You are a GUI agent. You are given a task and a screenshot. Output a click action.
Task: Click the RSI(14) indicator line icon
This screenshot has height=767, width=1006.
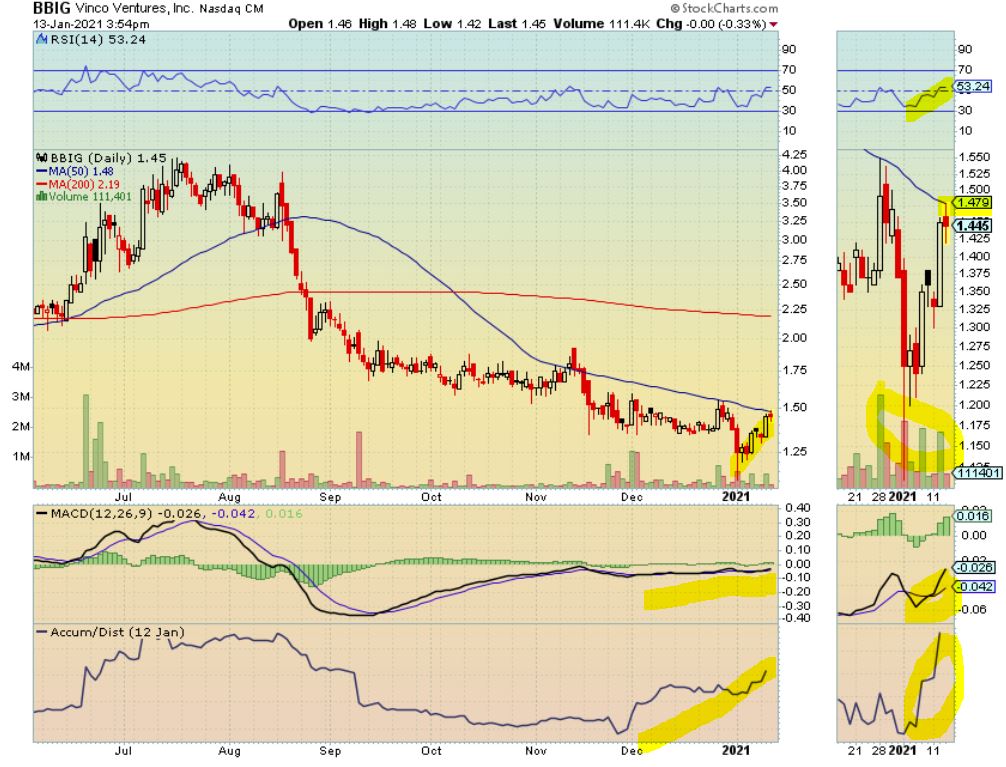tap(40, 40)
